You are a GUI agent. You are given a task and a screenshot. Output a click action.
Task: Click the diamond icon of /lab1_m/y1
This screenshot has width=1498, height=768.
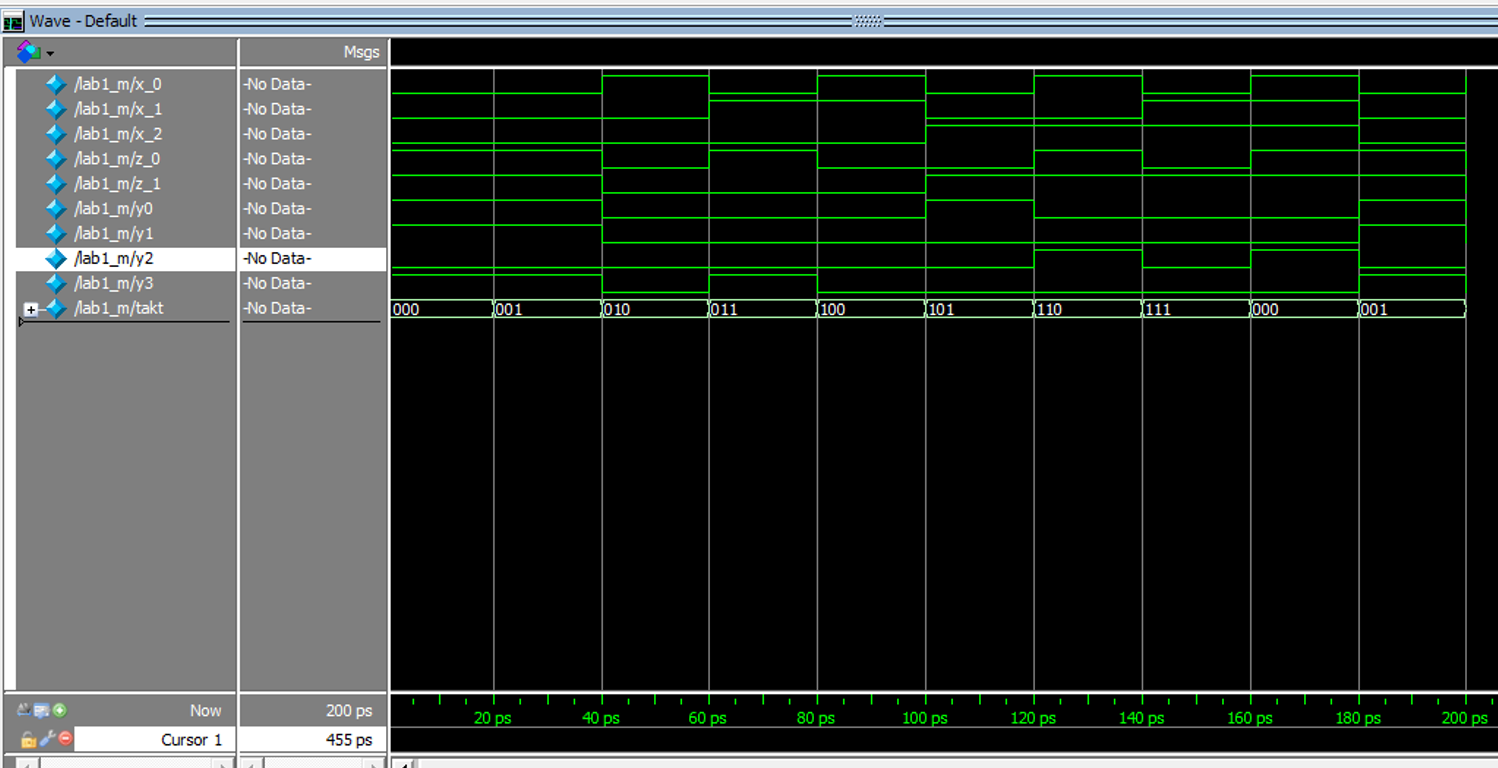[x=56, y=233]
